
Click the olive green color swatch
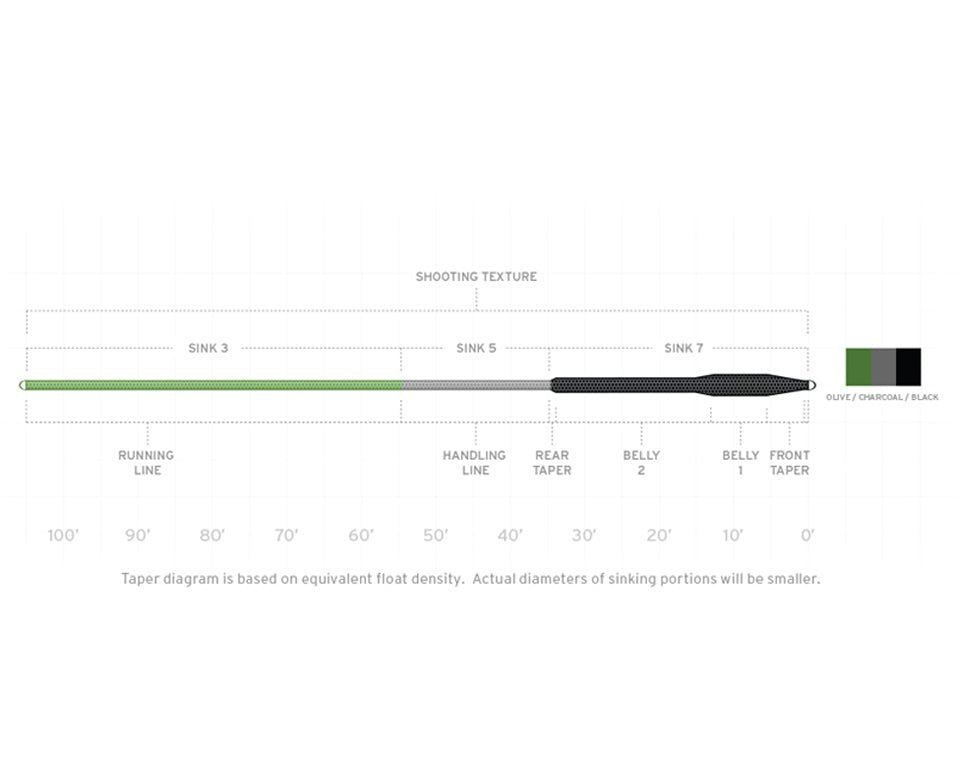858,367
